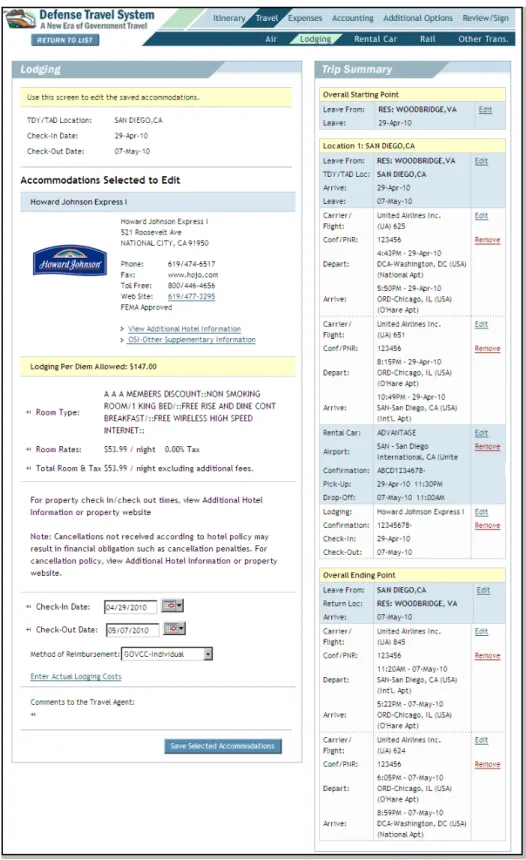526x860 pixels.
Task: Open the Rail sub-tab
Action: pyautogui.click(x=427, y=39)
